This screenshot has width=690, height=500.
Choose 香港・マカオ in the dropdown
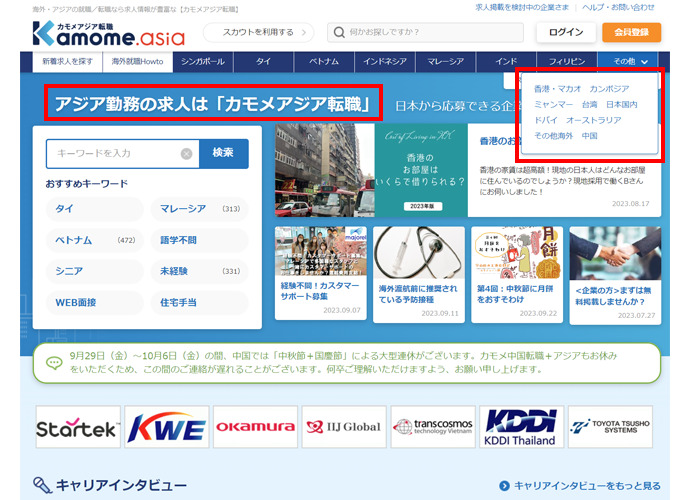pyautogui.click(x=558, y=89)
